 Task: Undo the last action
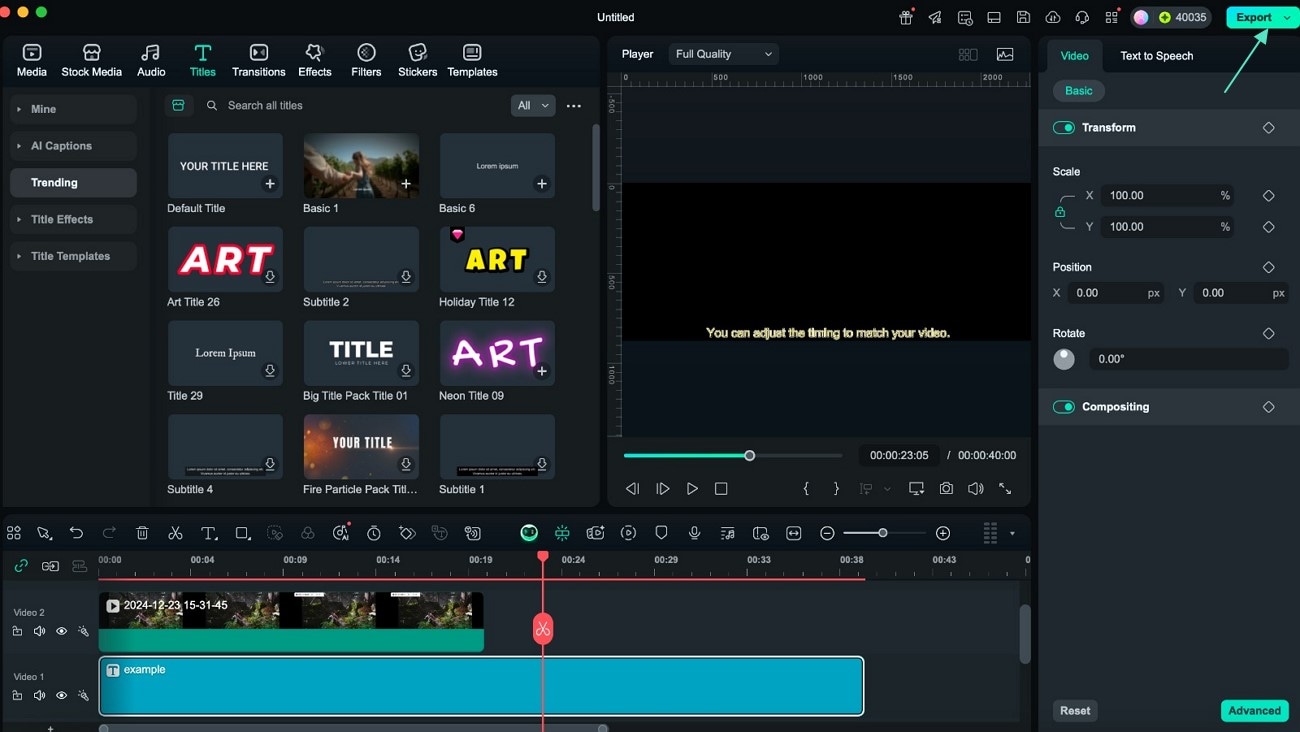coord(76,534)
